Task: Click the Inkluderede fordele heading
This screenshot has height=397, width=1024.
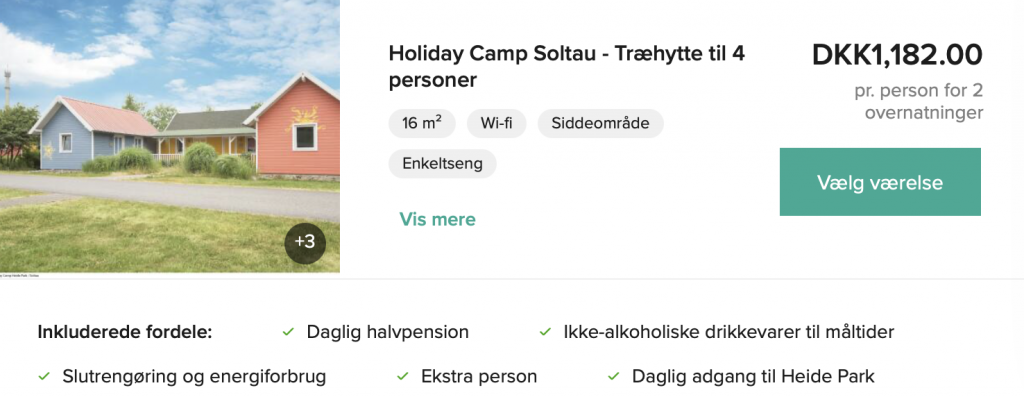Action: [125, 332]
